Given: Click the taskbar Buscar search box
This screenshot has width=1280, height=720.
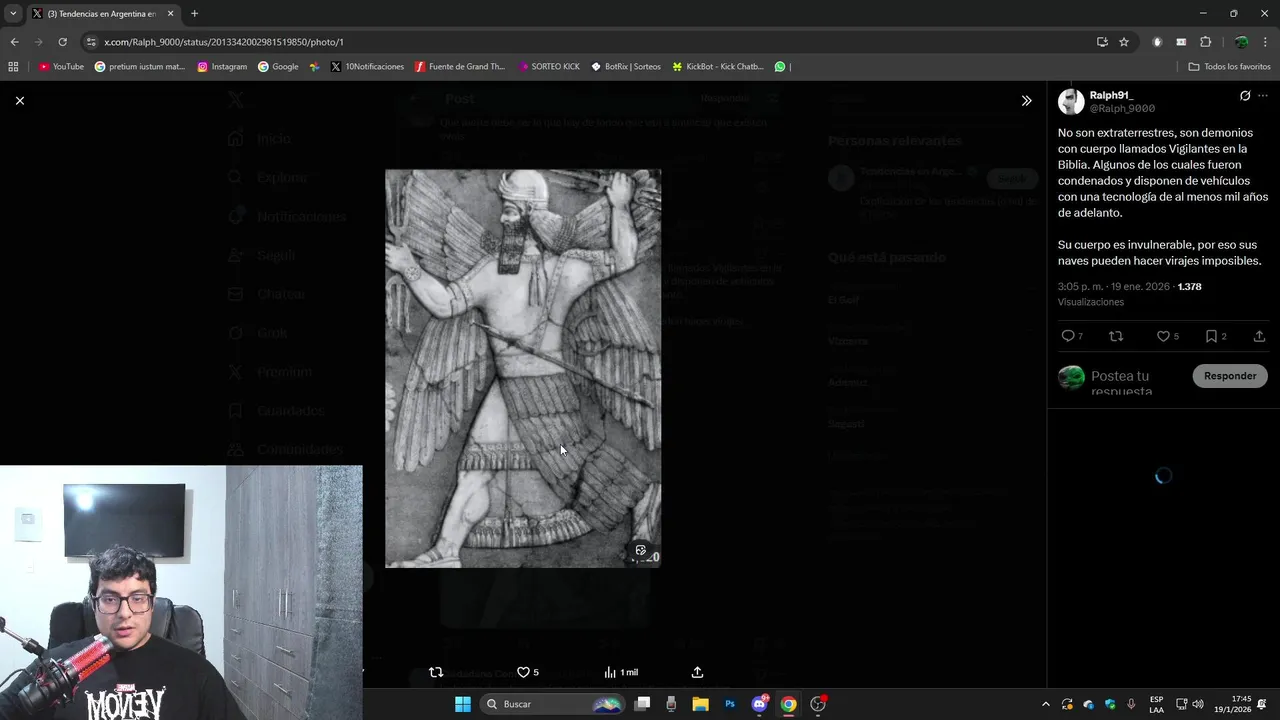Looking at the screenshot, I should coord(552,704).
